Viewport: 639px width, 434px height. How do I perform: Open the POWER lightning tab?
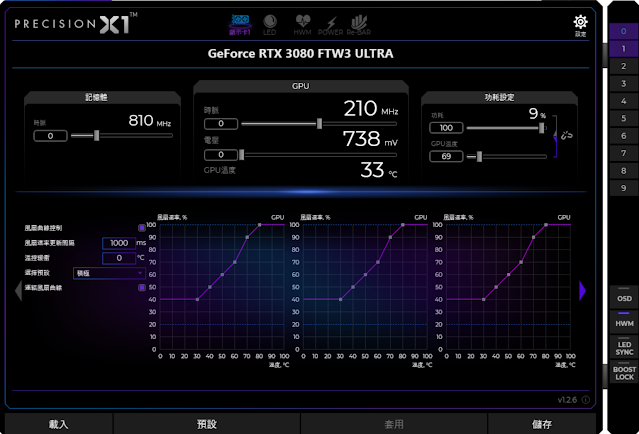(331, 25)
